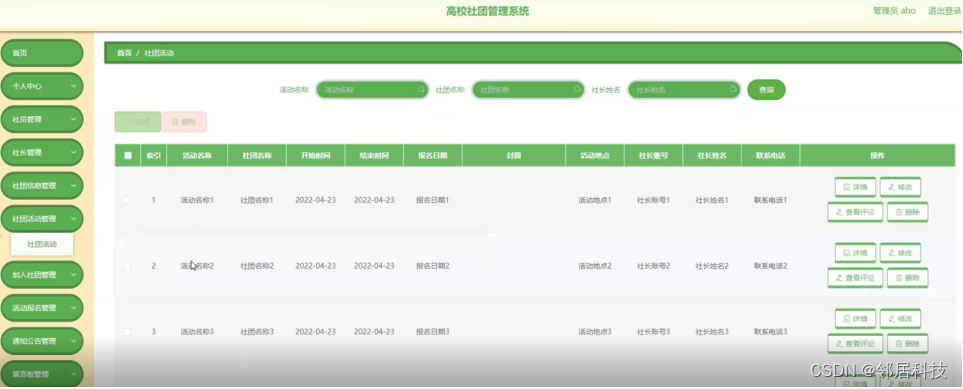This screenshot has height=389, width=963.
Task: Click 修改 for row 活动名称3
Action: coord(900,319)
